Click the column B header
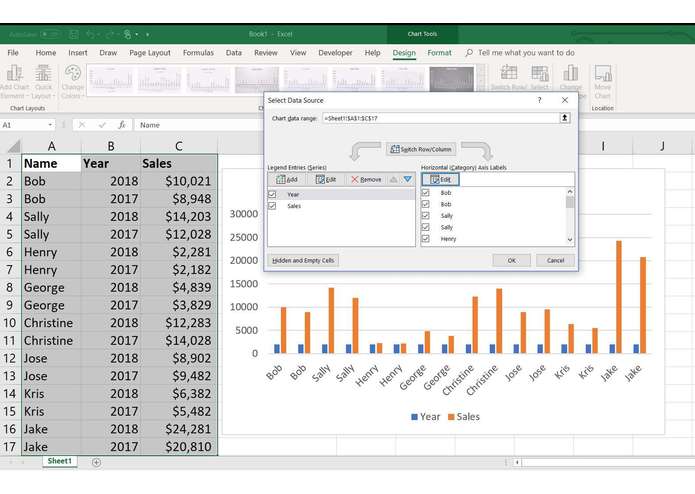Viewport: 695px width, 494px height. pyautogui.click(x=111, y=146)
